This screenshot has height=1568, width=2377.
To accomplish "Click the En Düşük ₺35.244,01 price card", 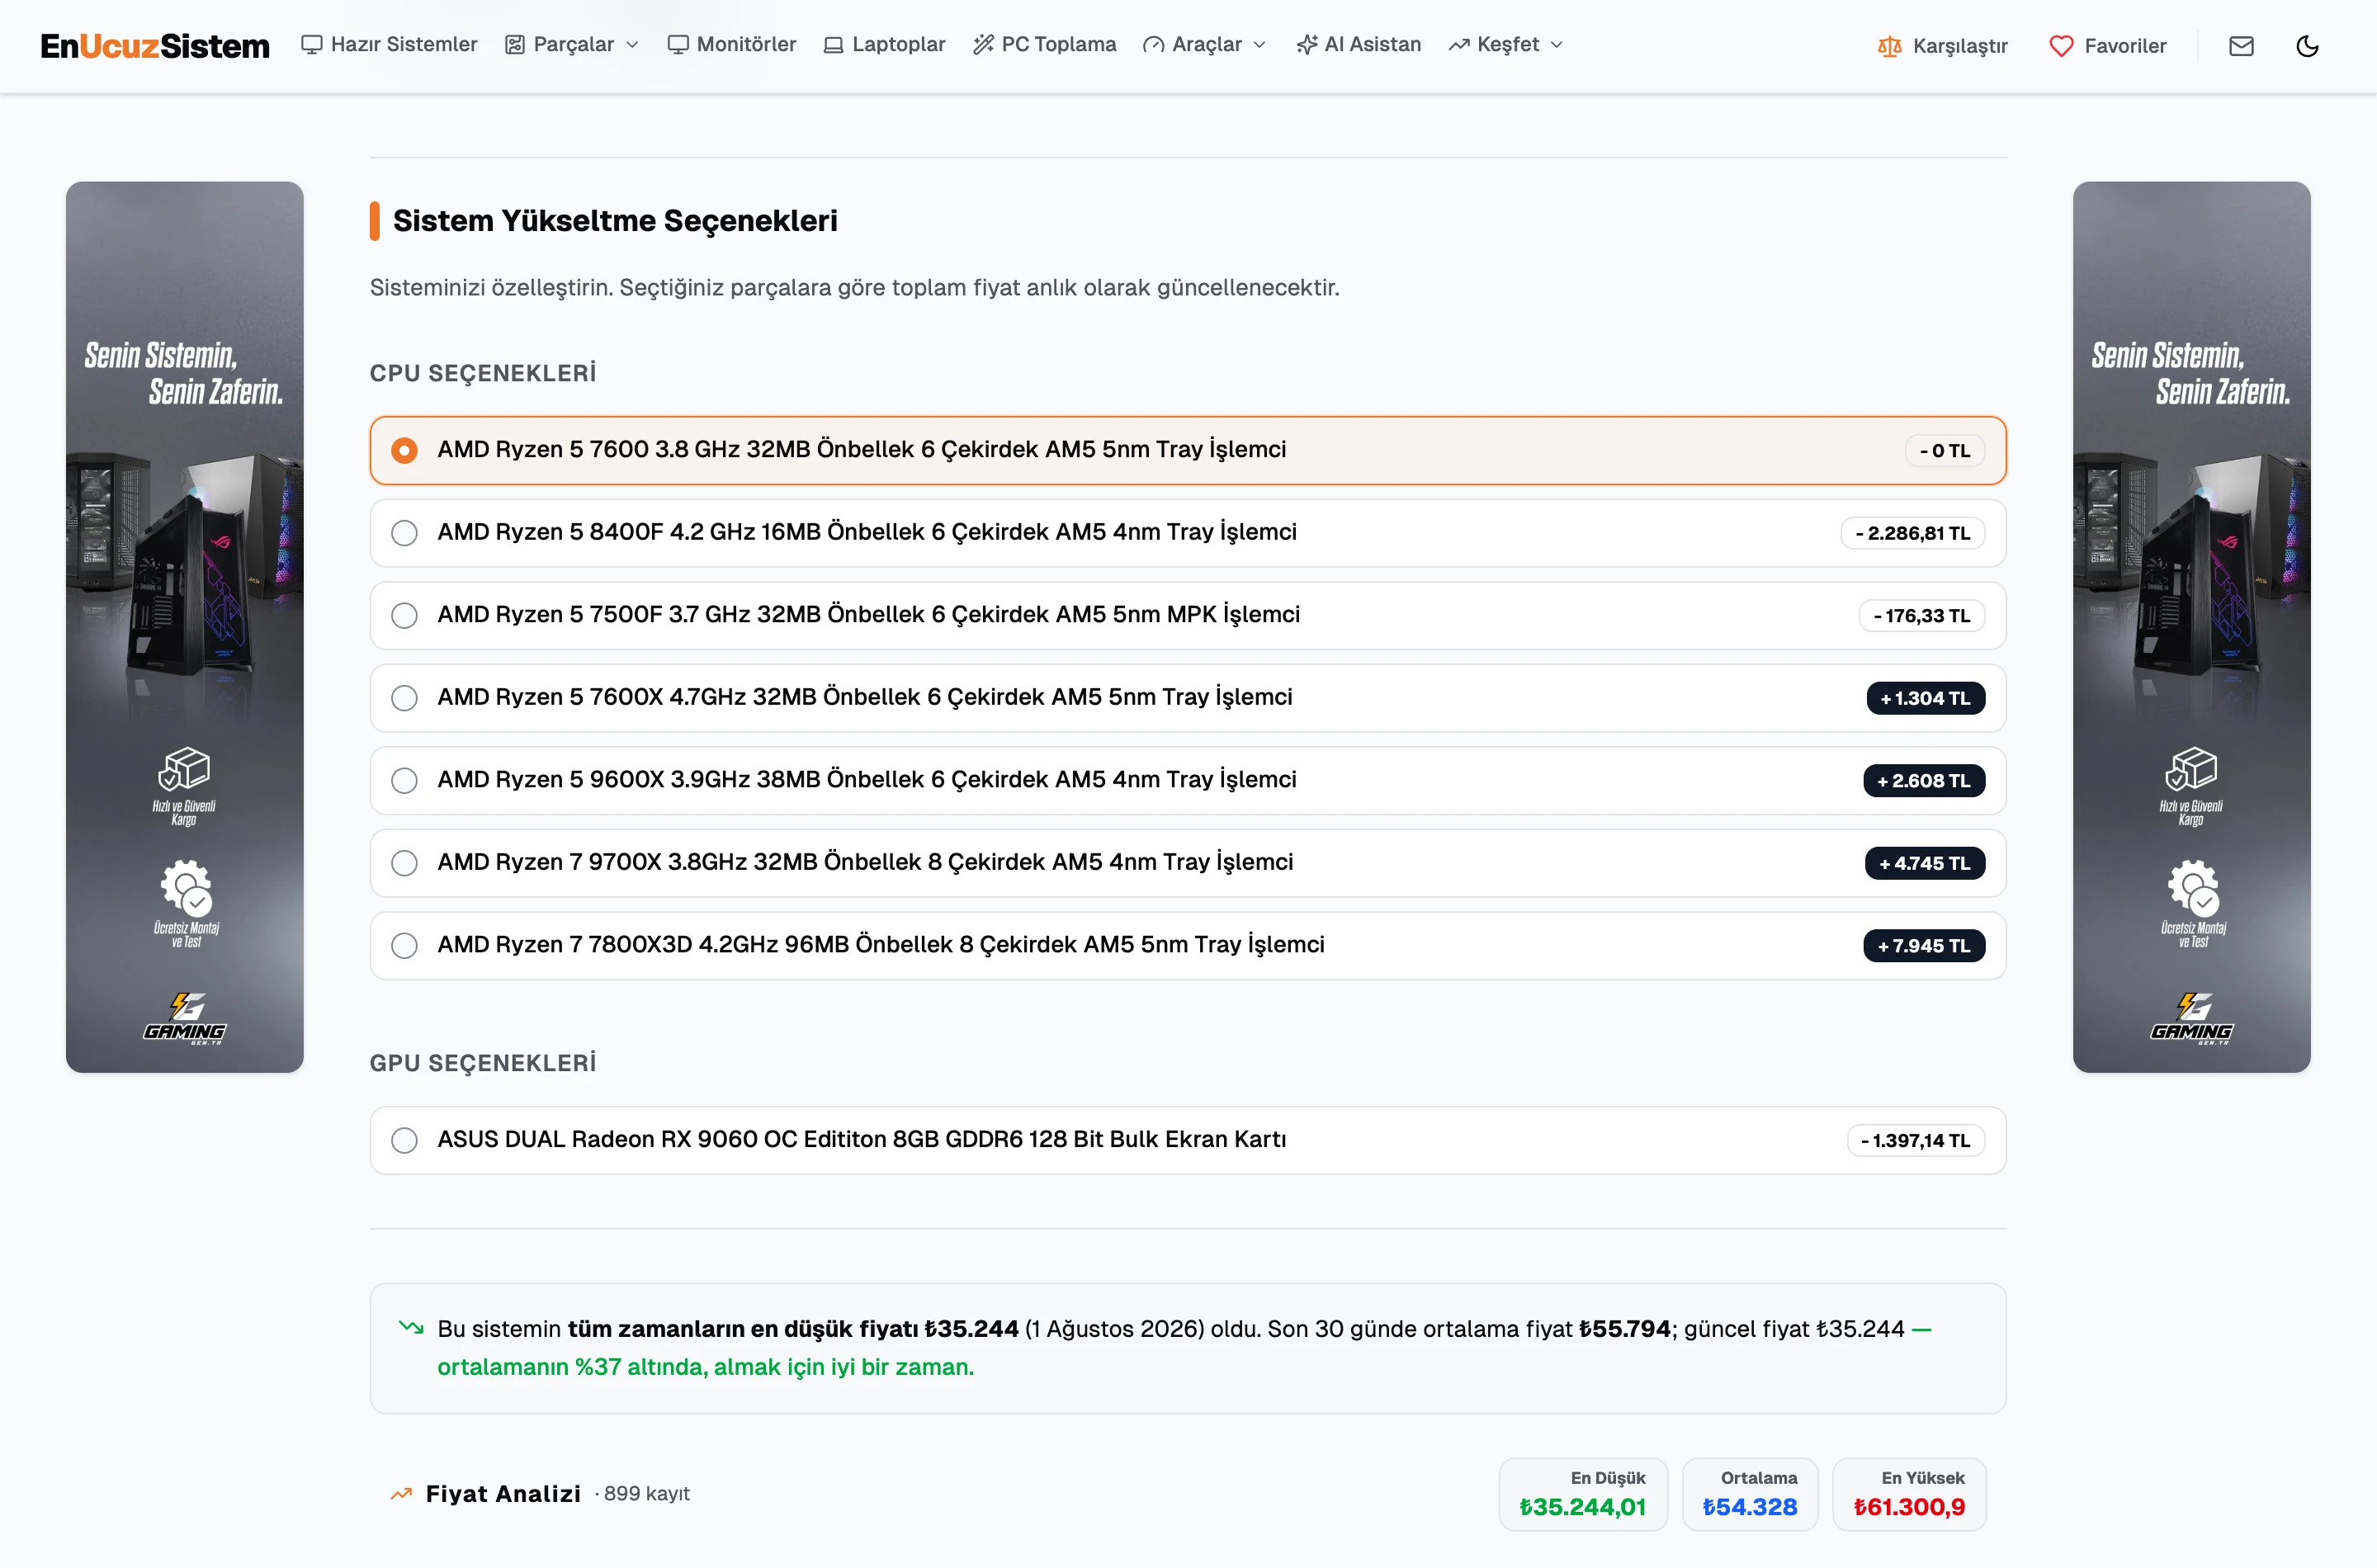I will coord(1582,1494).
